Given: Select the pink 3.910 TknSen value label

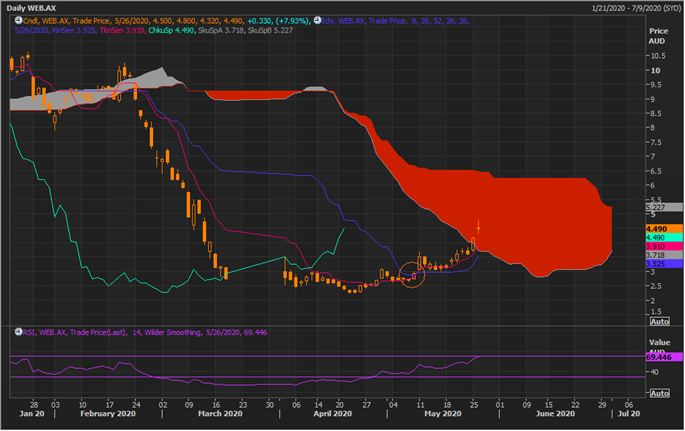Looking at the screenshot, I should coord(664,246).
